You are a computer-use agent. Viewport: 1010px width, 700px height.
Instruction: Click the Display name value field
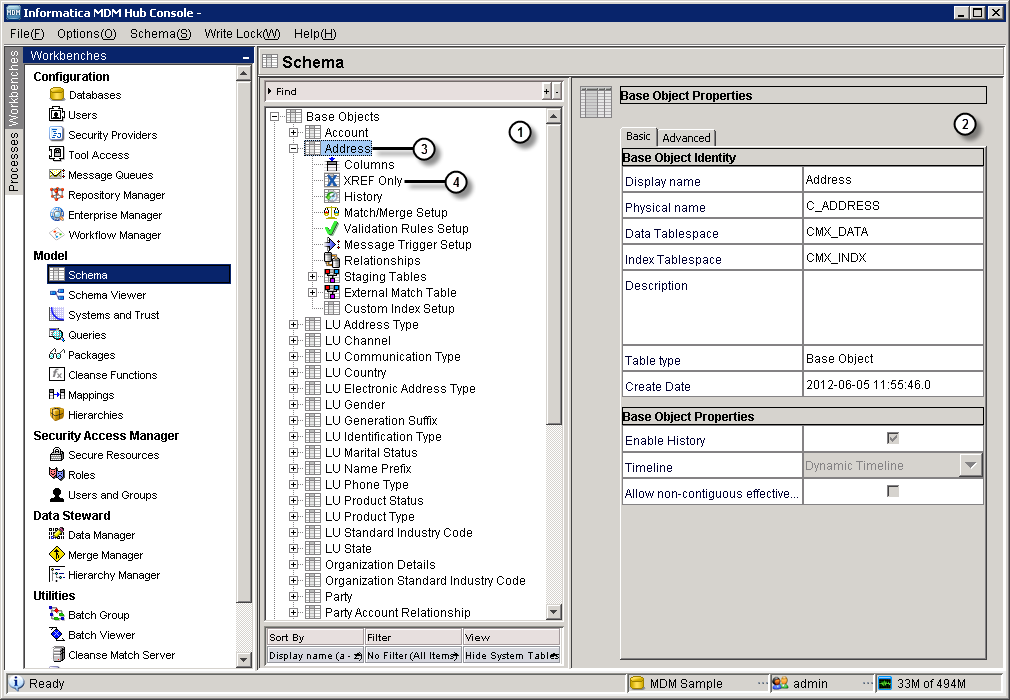(x=893, y=180)
